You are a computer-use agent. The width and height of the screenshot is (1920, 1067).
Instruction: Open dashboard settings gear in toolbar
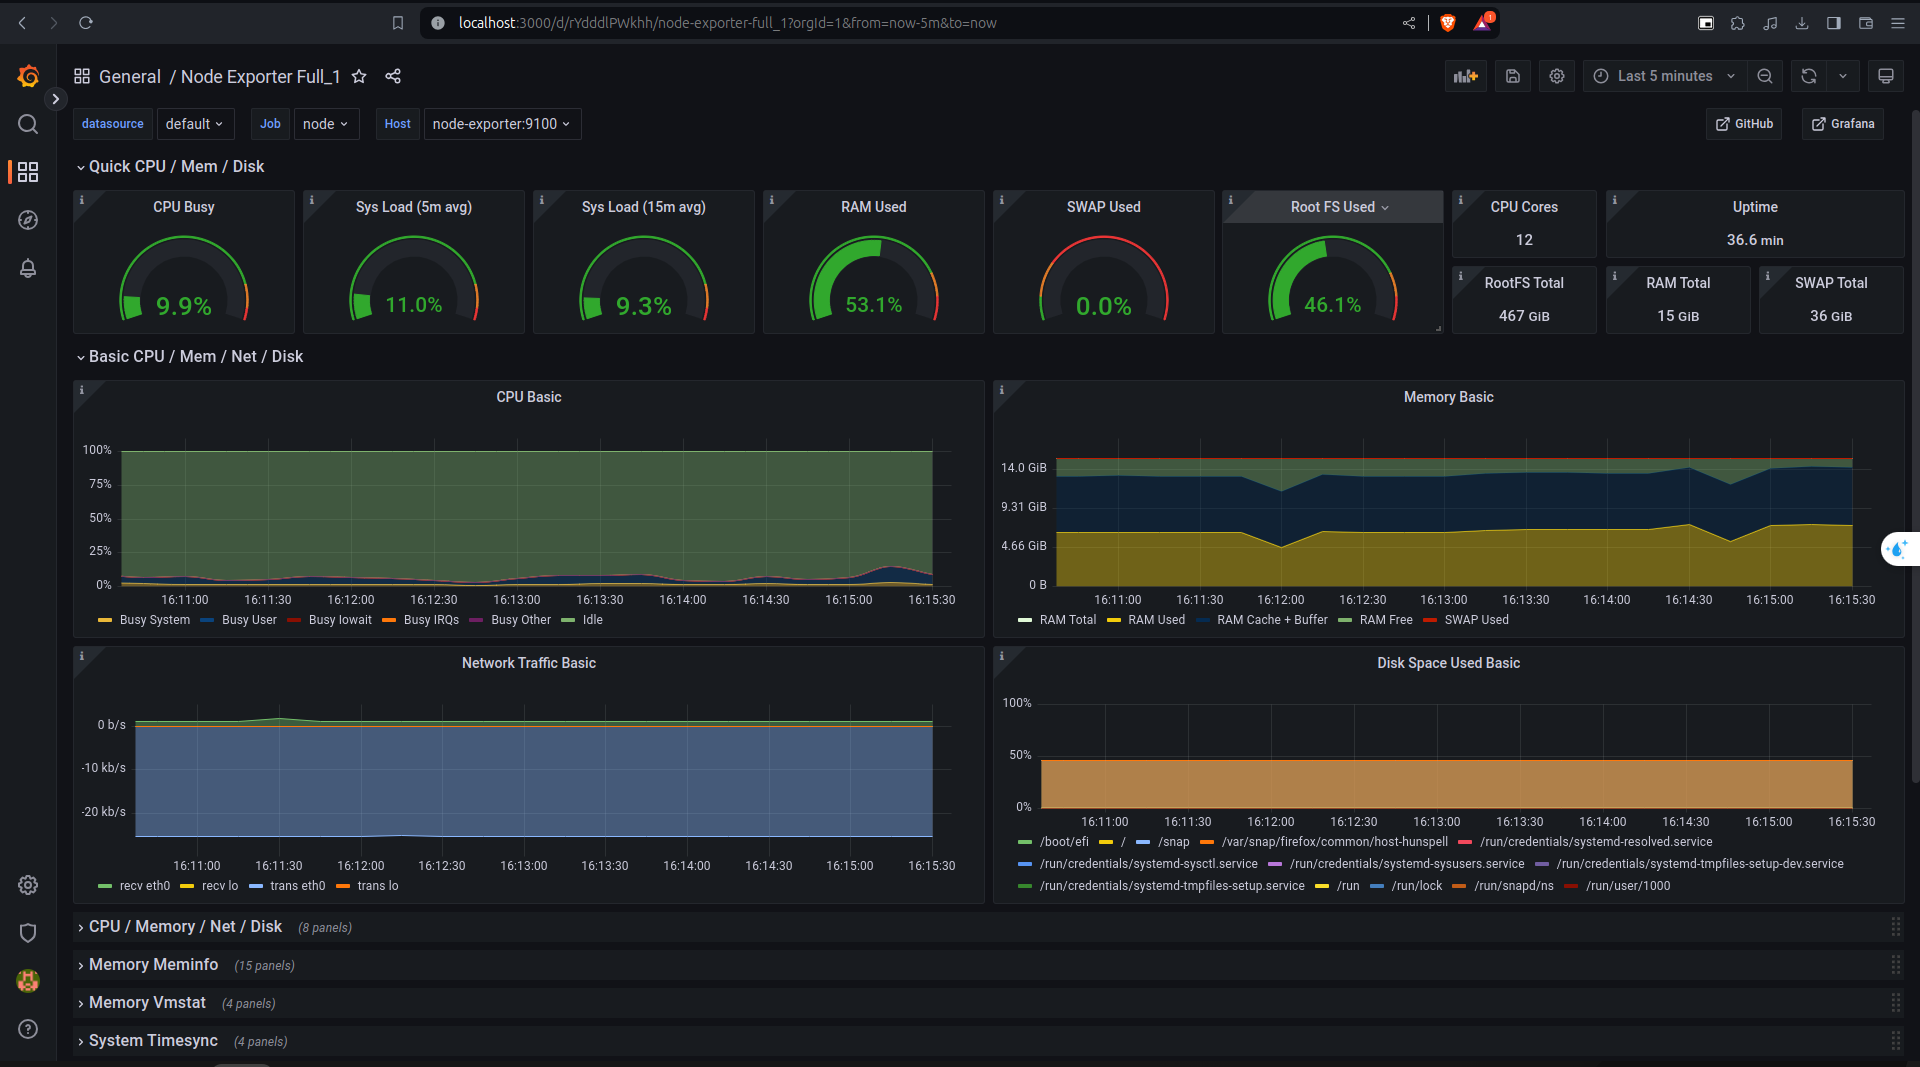(x=1557, y=76)
